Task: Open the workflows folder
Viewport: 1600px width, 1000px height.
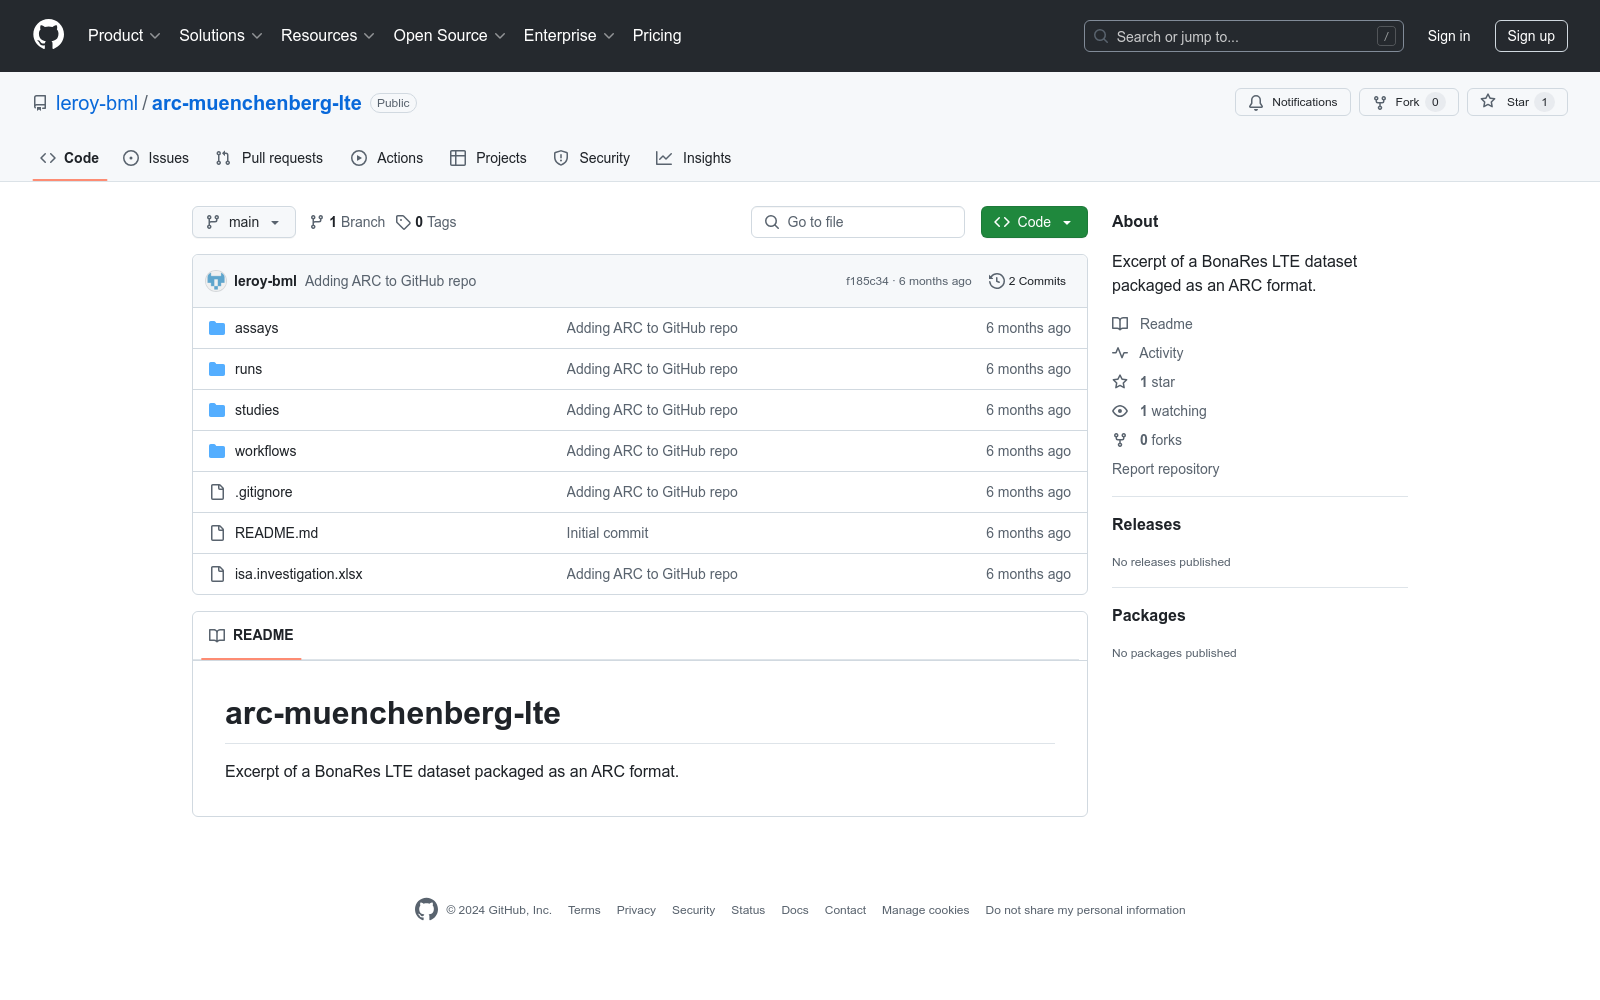Action: tap(266, 451)
